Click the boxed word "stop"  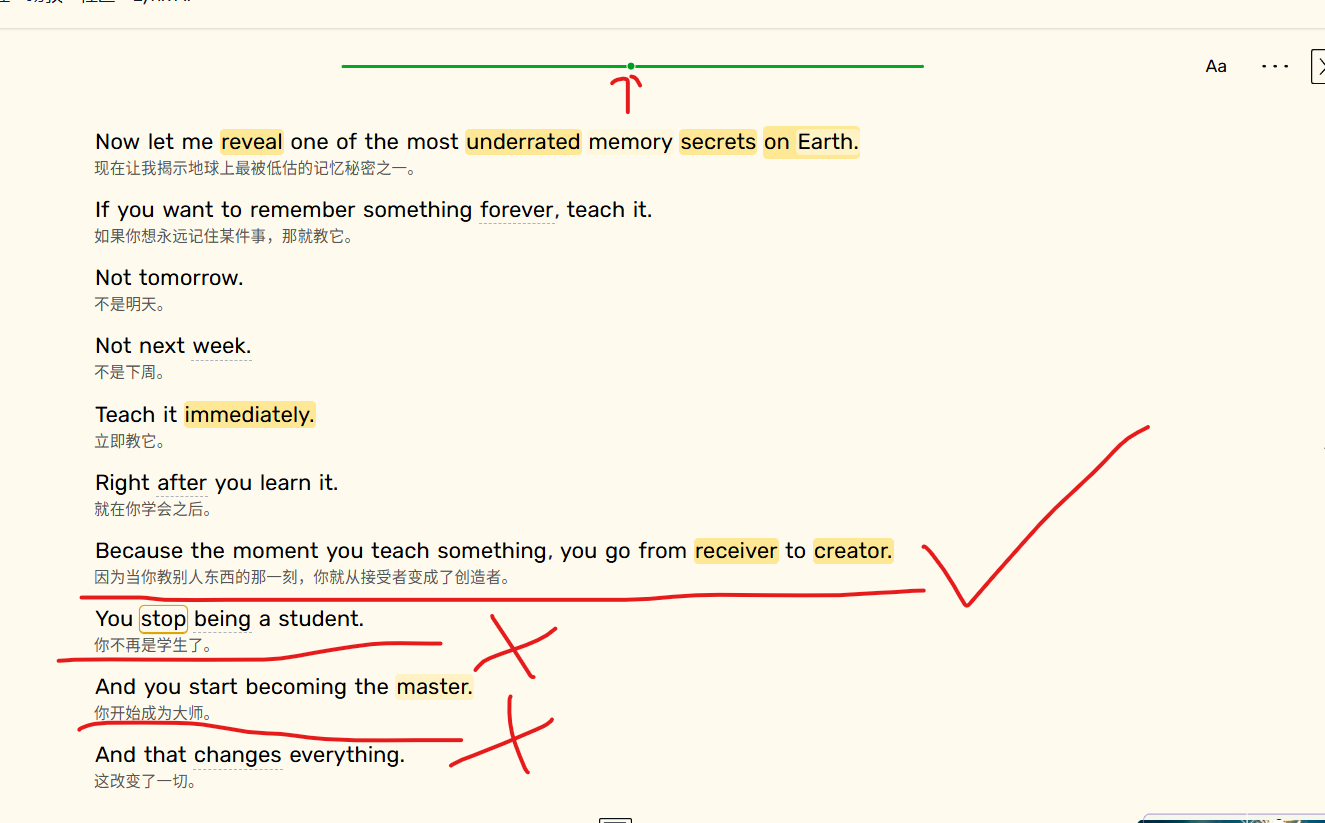(x=163, y=619)
